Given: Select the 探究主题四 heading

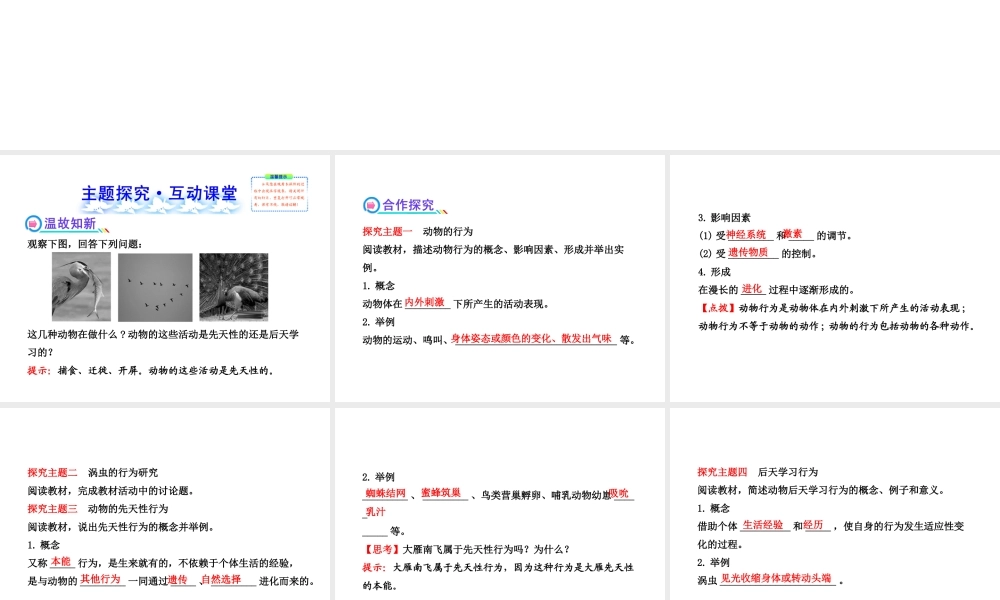Looking at the screenshot, I should pyautogui.click(x=722, y=472).
